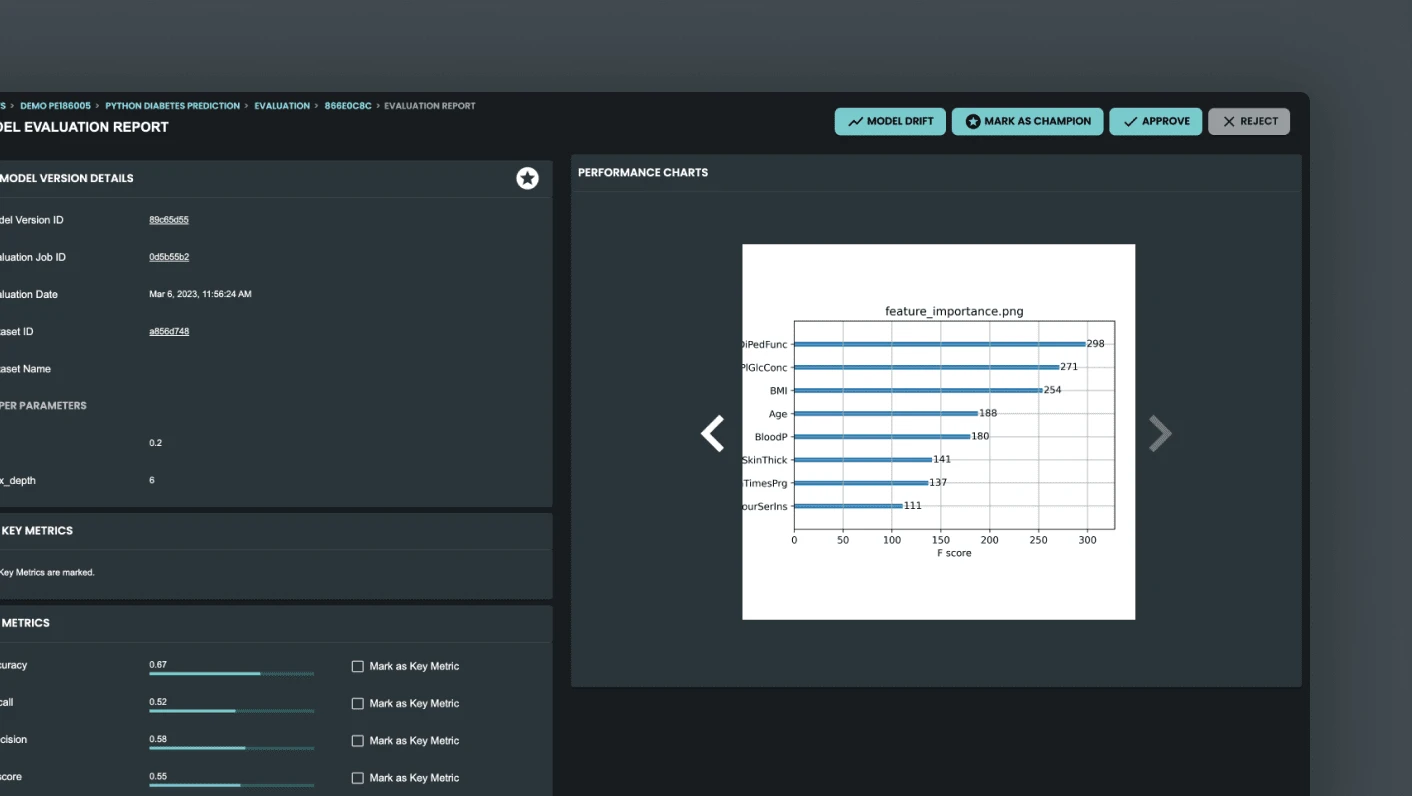This screenshot has width=1412, height=796.
Task: Open Python Diabetes Prediction breadcrumb
Action: (x=172, y=106)
